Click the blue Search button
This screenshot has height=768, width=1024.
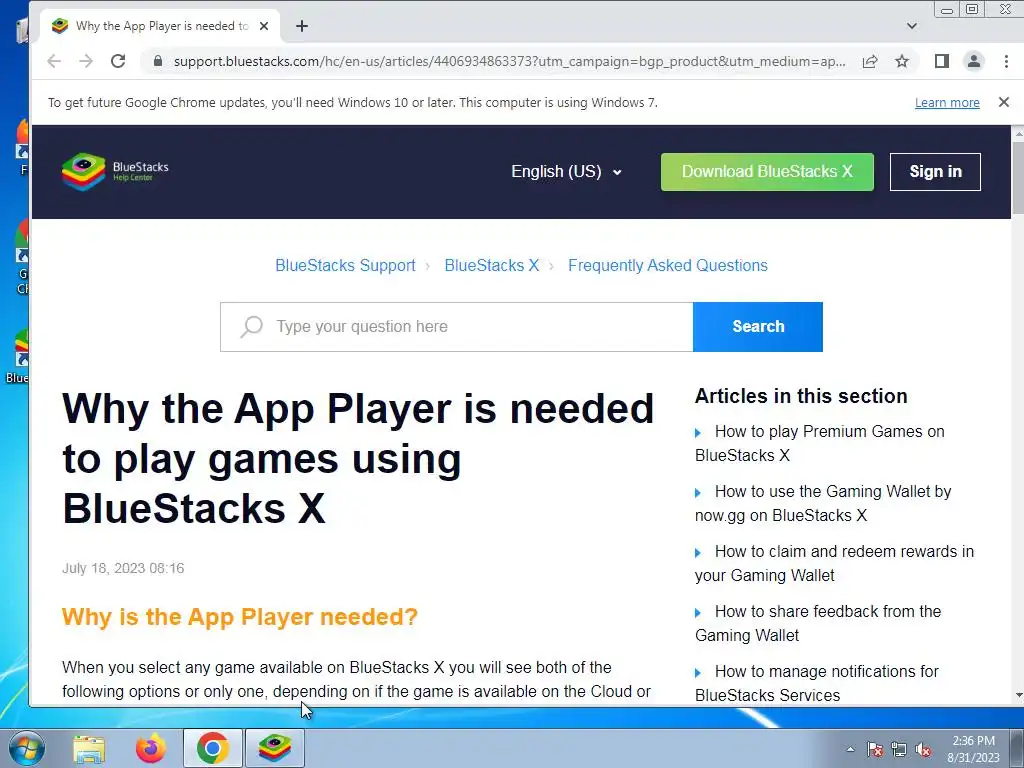(758, 327)
